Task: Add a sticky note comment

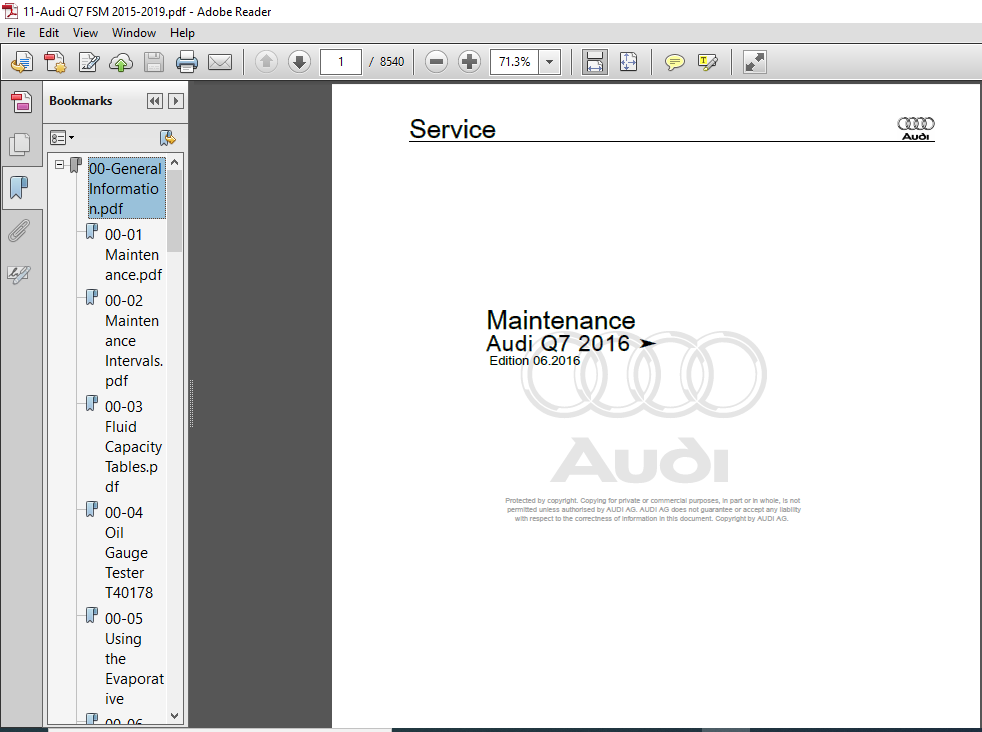Action: (674, 62)
